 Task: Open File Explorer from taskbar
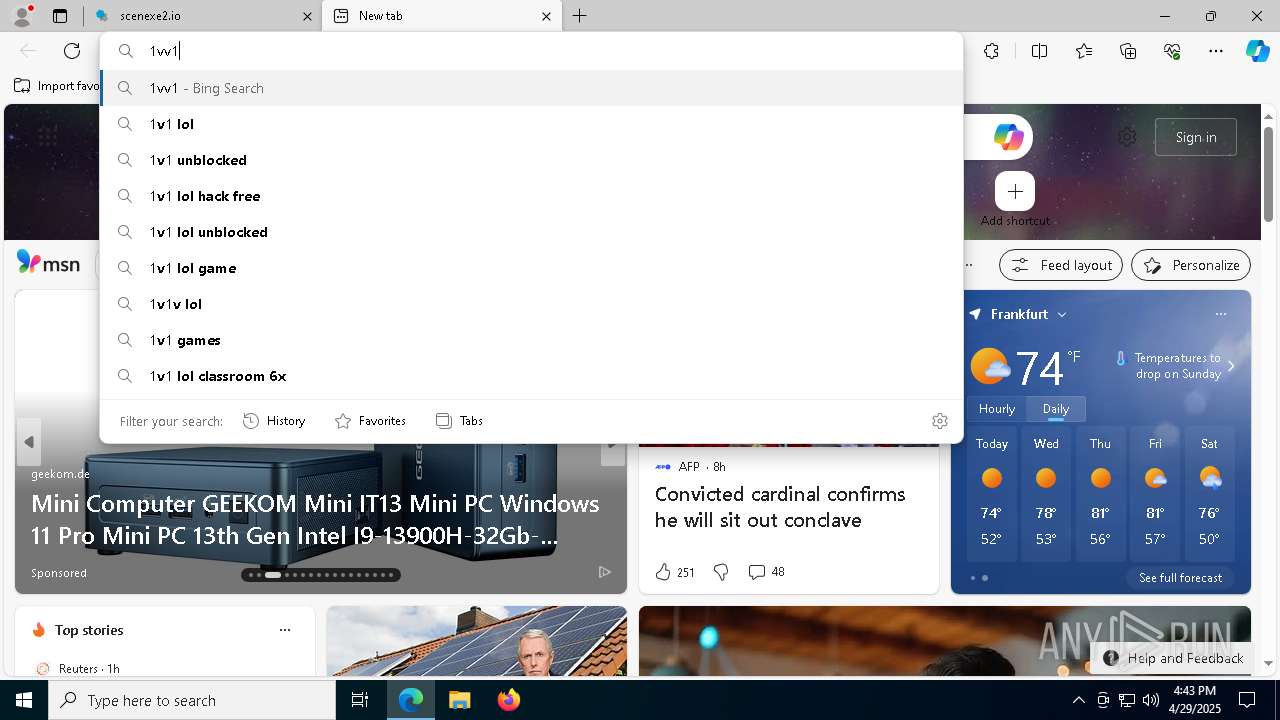point(459,700)
